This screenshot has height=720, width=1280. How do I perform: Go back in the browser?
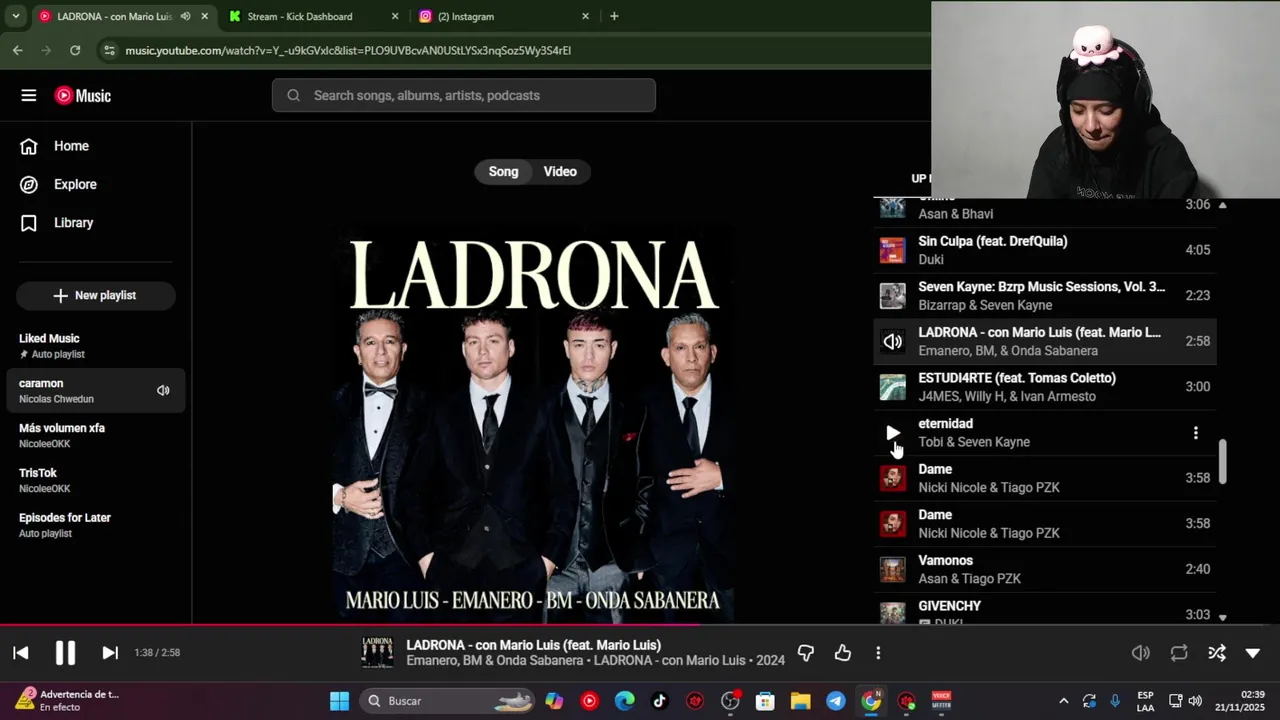(17, 50)
